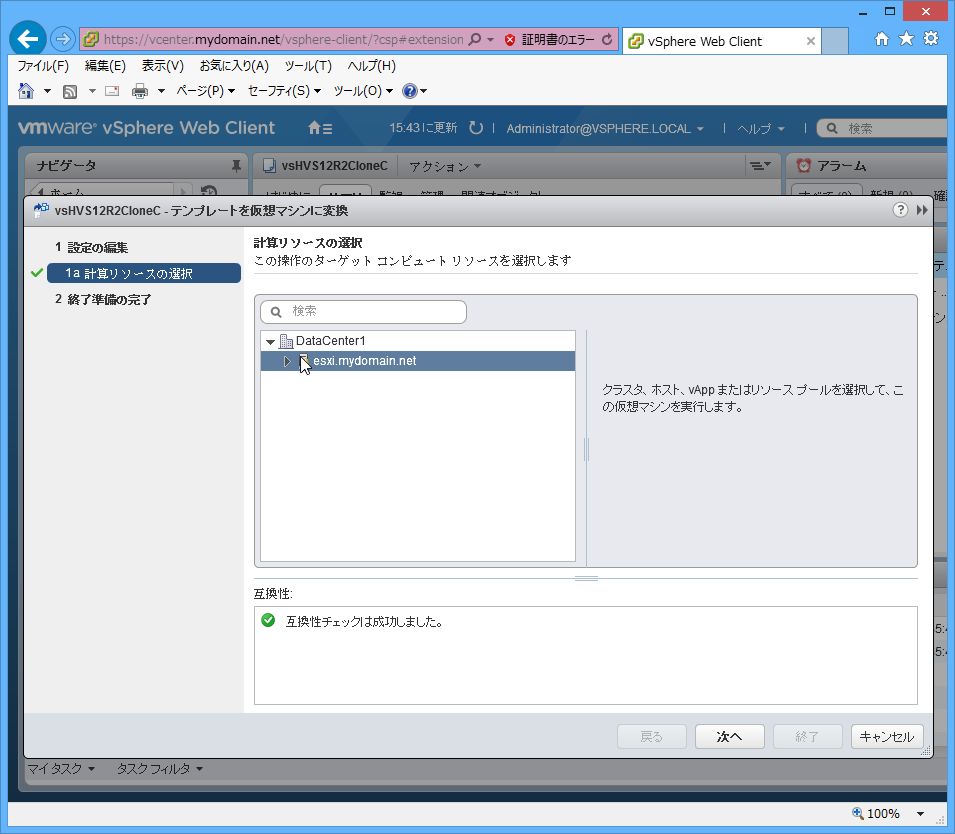Screen dimensions: 955x834
Task: Open the ヘルプ(H) menu in menu bar
Action: pos(372,66)
